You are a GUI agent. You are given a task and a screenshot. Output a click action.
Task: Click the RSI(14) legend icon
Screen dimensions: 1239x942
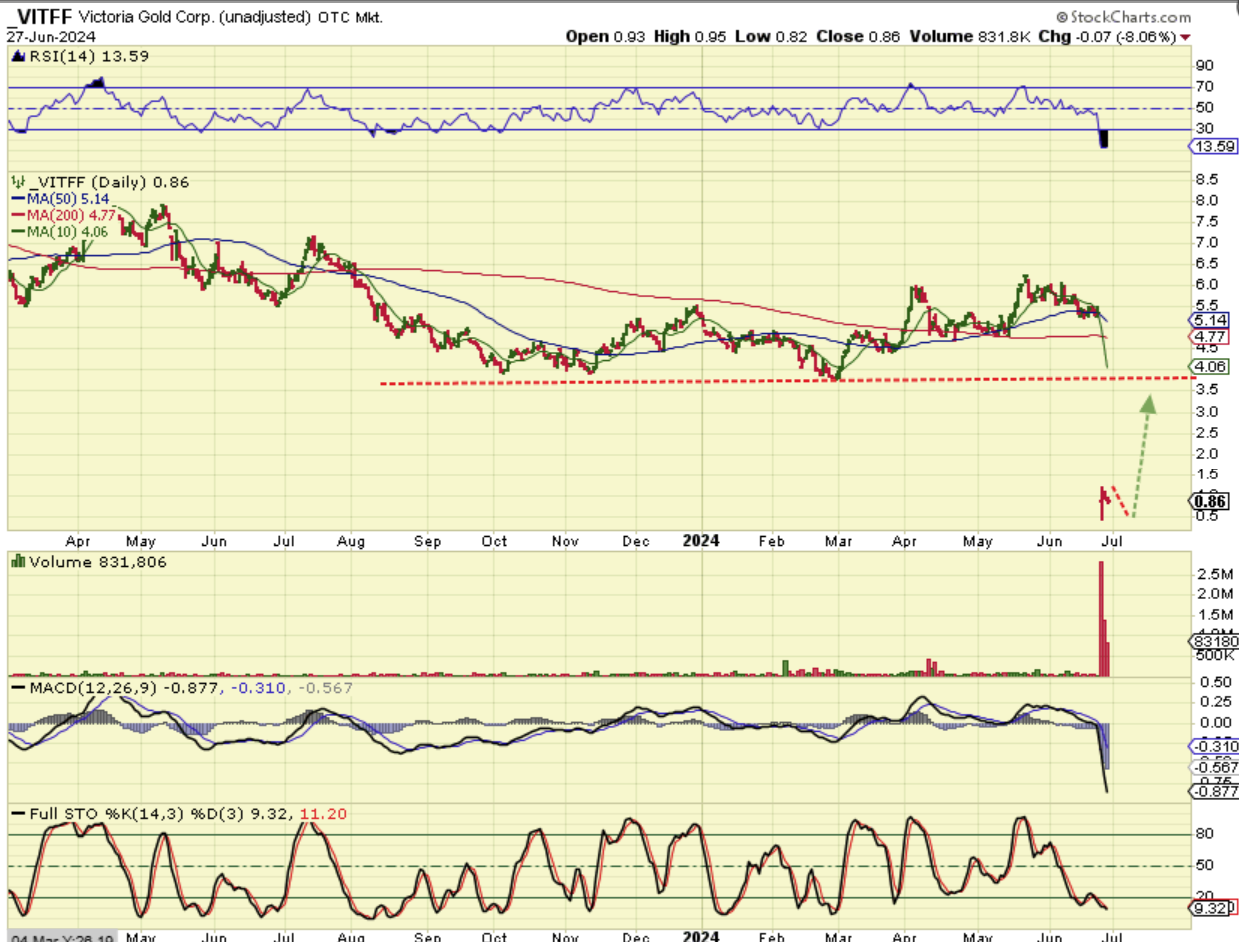pos(17,57)
